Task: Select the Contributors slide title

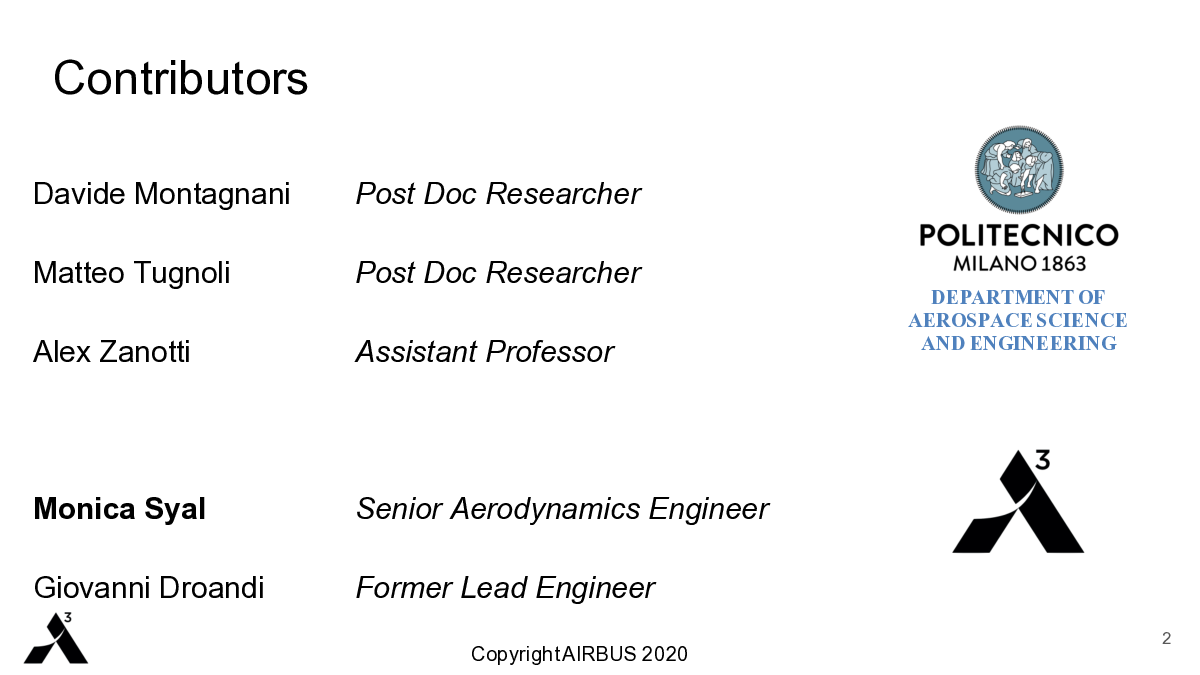Action: click(x=181, y=77)
